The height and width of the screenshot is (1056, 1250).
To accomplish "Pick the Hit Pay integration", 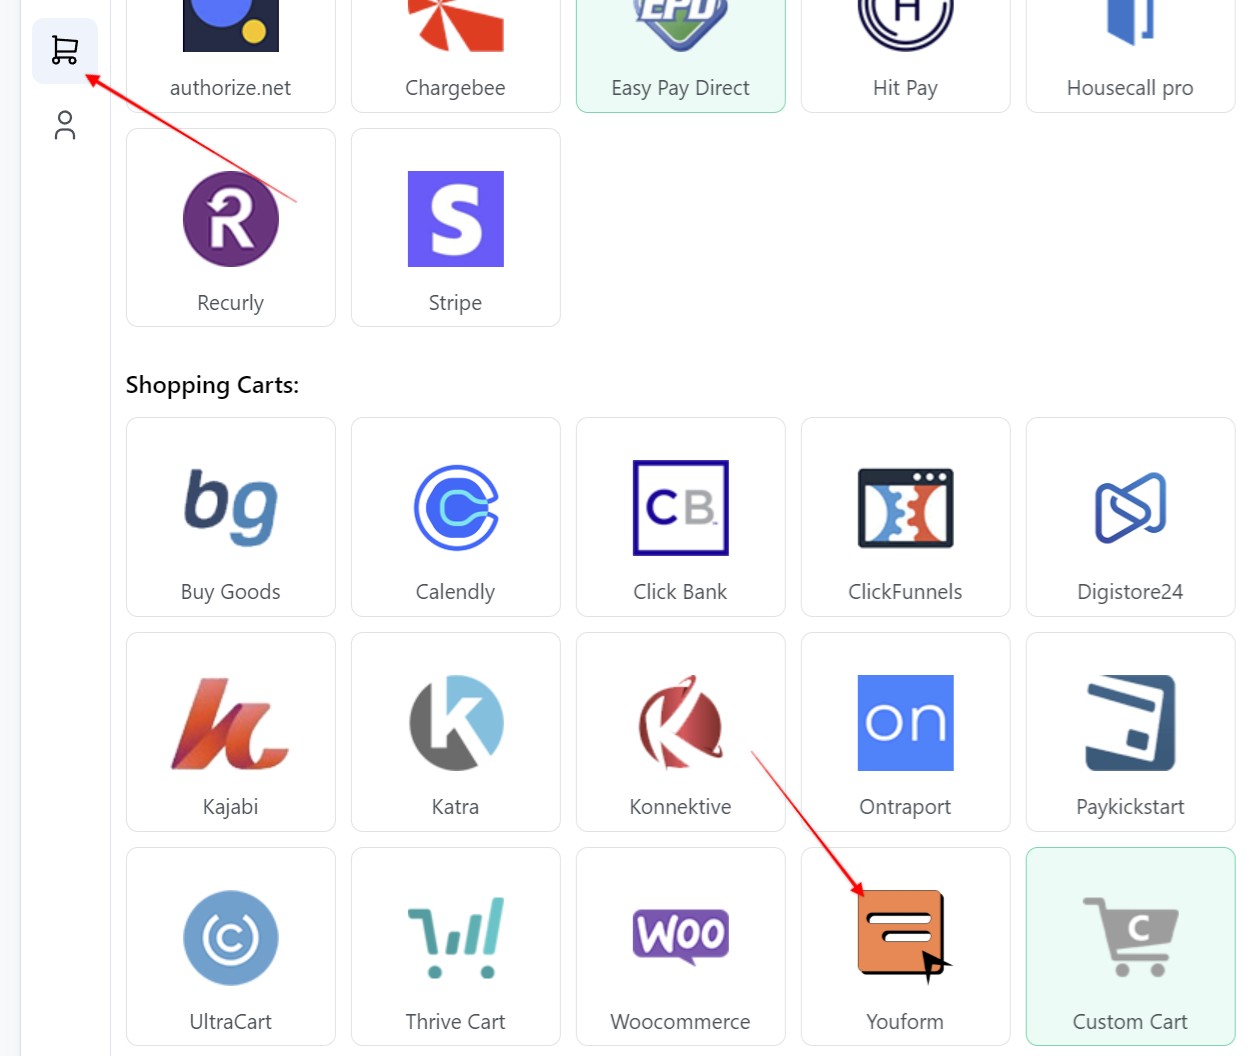I will (x=906, y=55).
